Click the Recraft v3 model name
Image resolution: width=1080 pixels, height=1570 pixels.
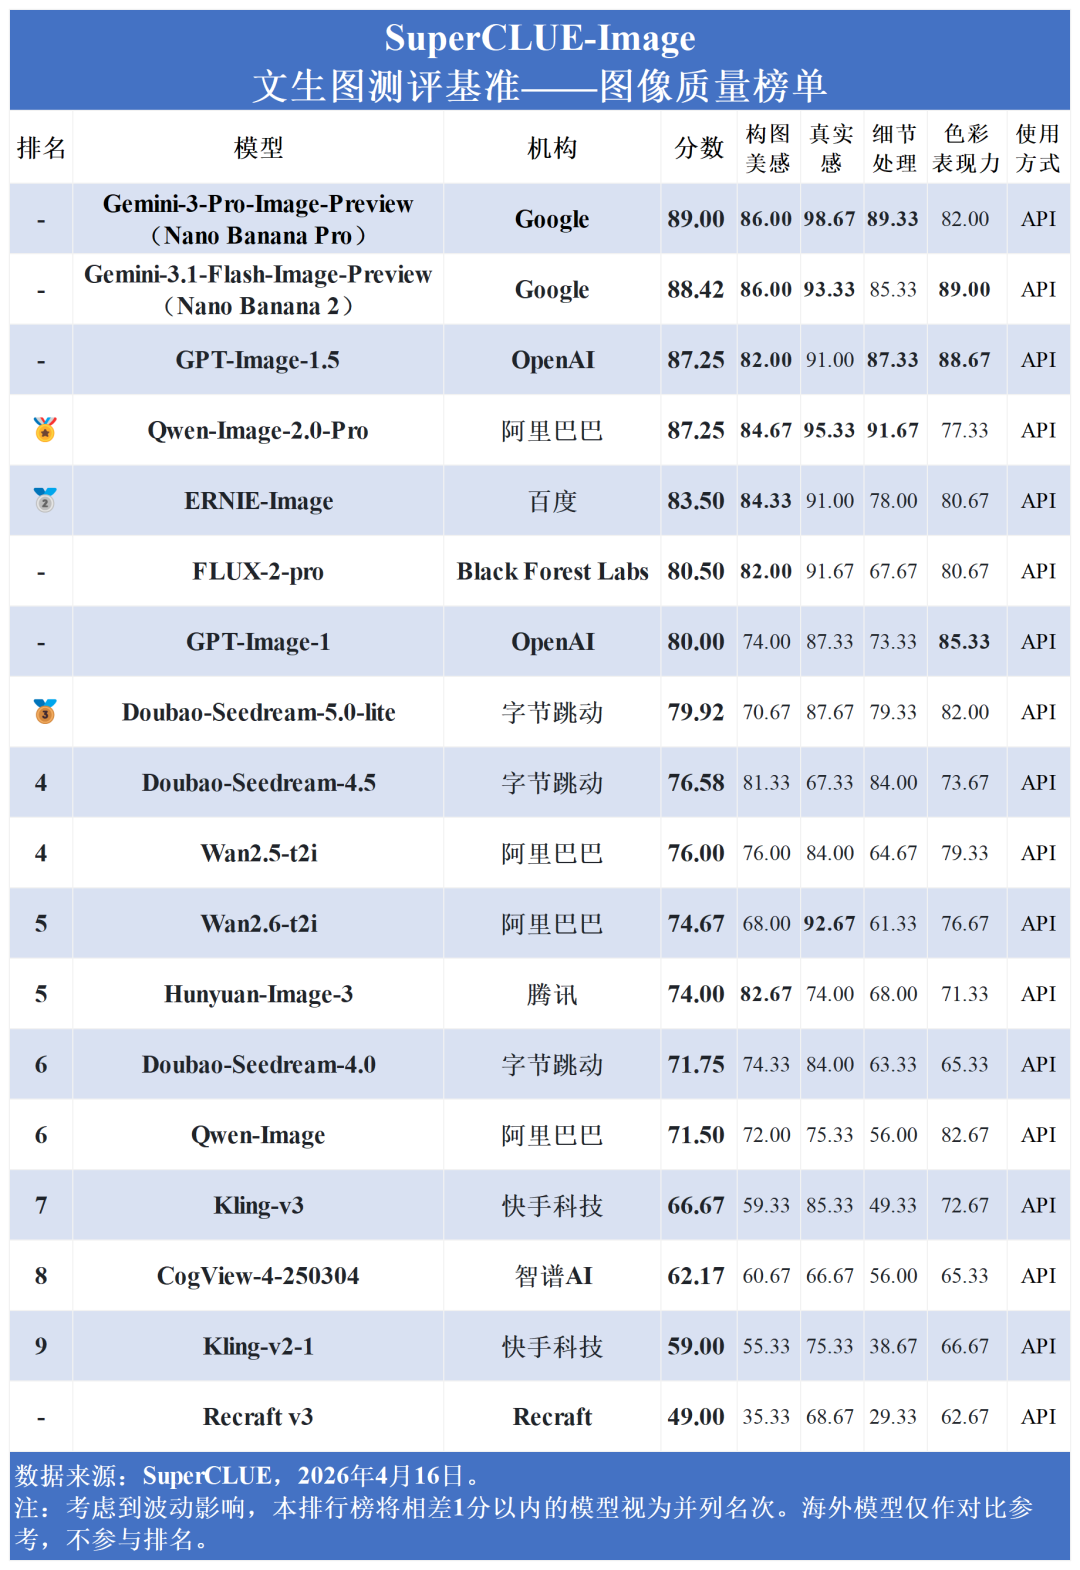pyautogui.click(x=258, y=1417)
